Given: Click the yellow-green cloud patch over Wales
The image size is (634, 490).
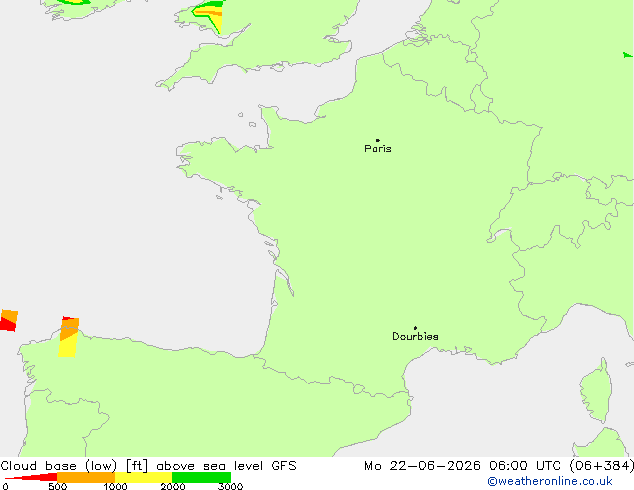Looking at the screenshot, I should pyautogui.click(x=208, y=15).
